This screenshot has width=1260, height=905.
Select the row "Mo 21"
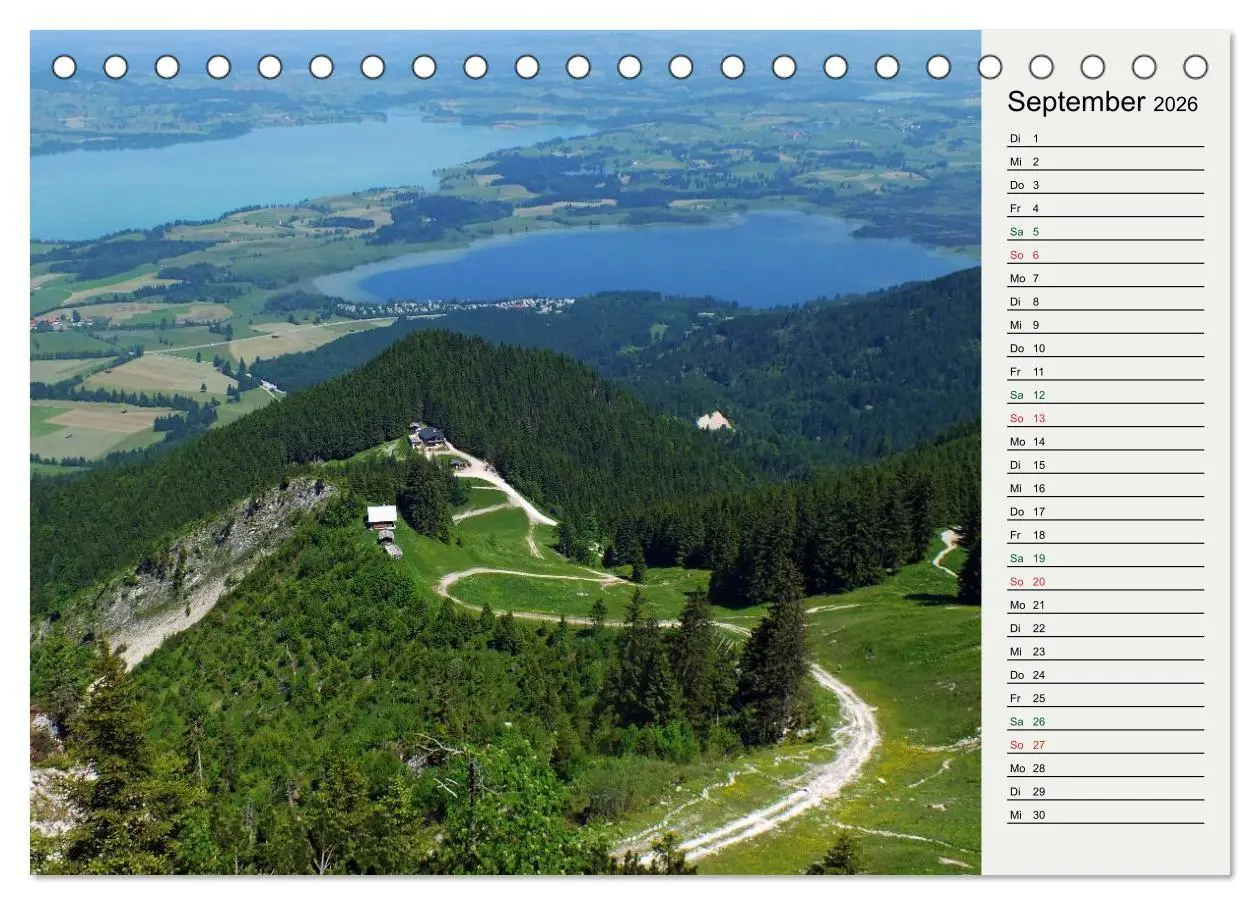tap(1105, 605)
